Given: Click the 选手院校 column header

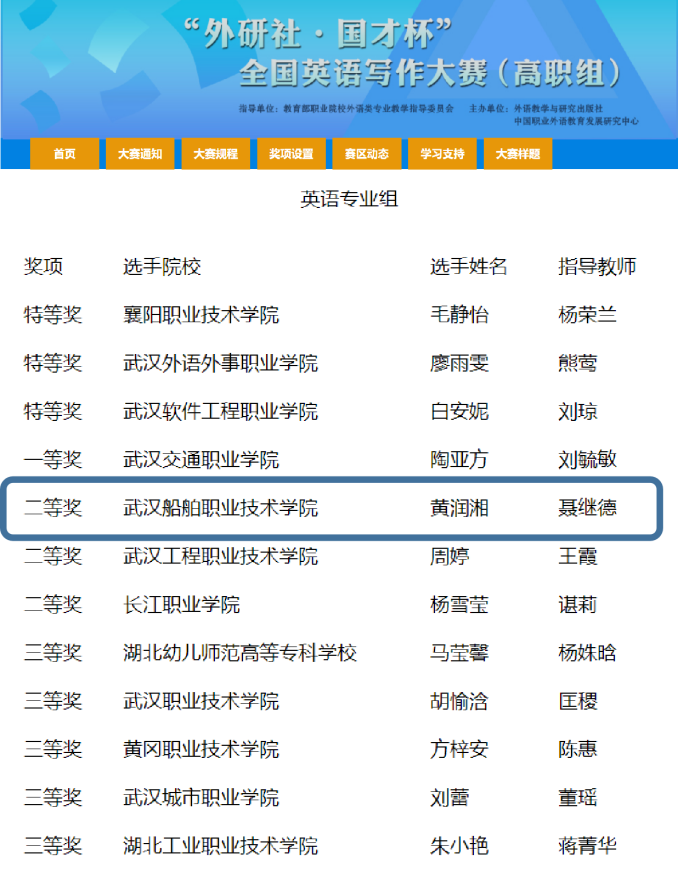Looking at the screenshot, I should pos(162,267).
